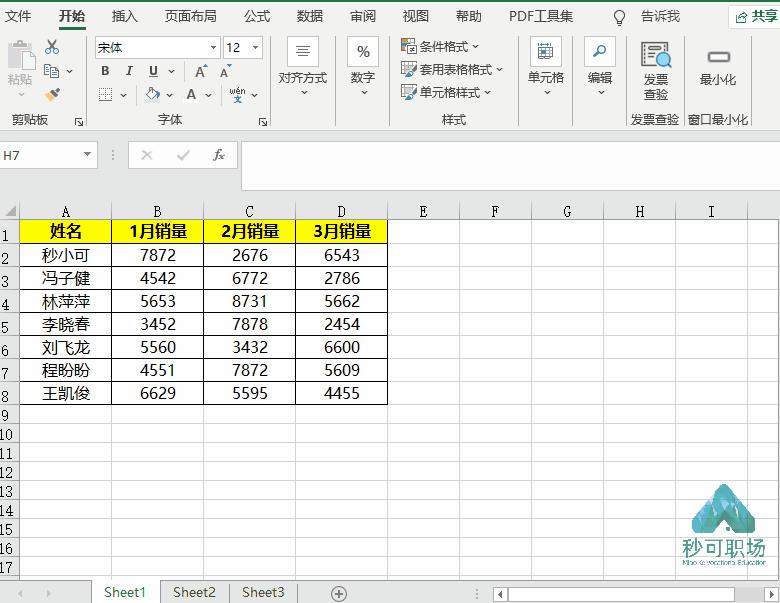The image size is (780, 603).
Task: Expand the font color arrow
Action: click(x=208, y=95)
